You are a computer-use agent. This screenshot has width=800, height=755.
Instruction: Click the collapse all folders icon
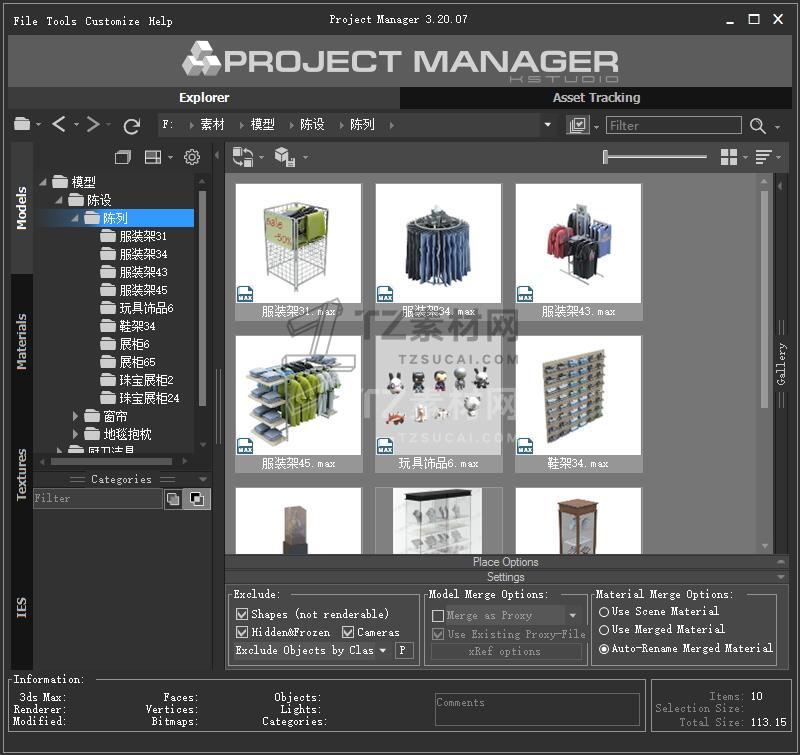(x=123, y=157)
